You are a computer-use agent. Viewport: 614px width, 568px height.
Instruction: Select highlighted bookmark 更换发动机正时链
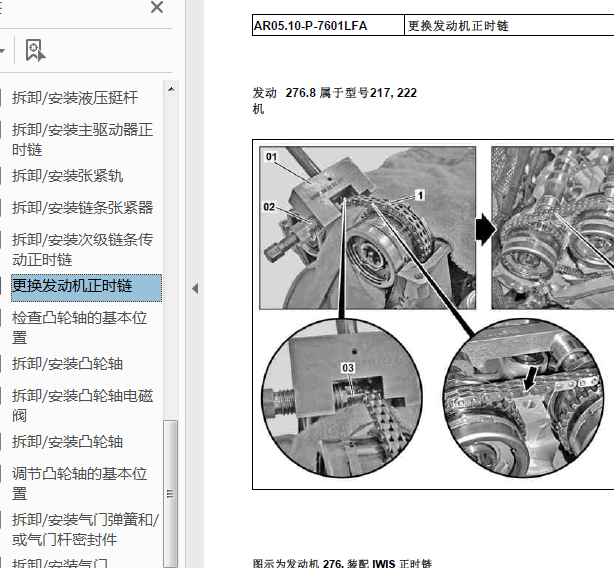86,288
